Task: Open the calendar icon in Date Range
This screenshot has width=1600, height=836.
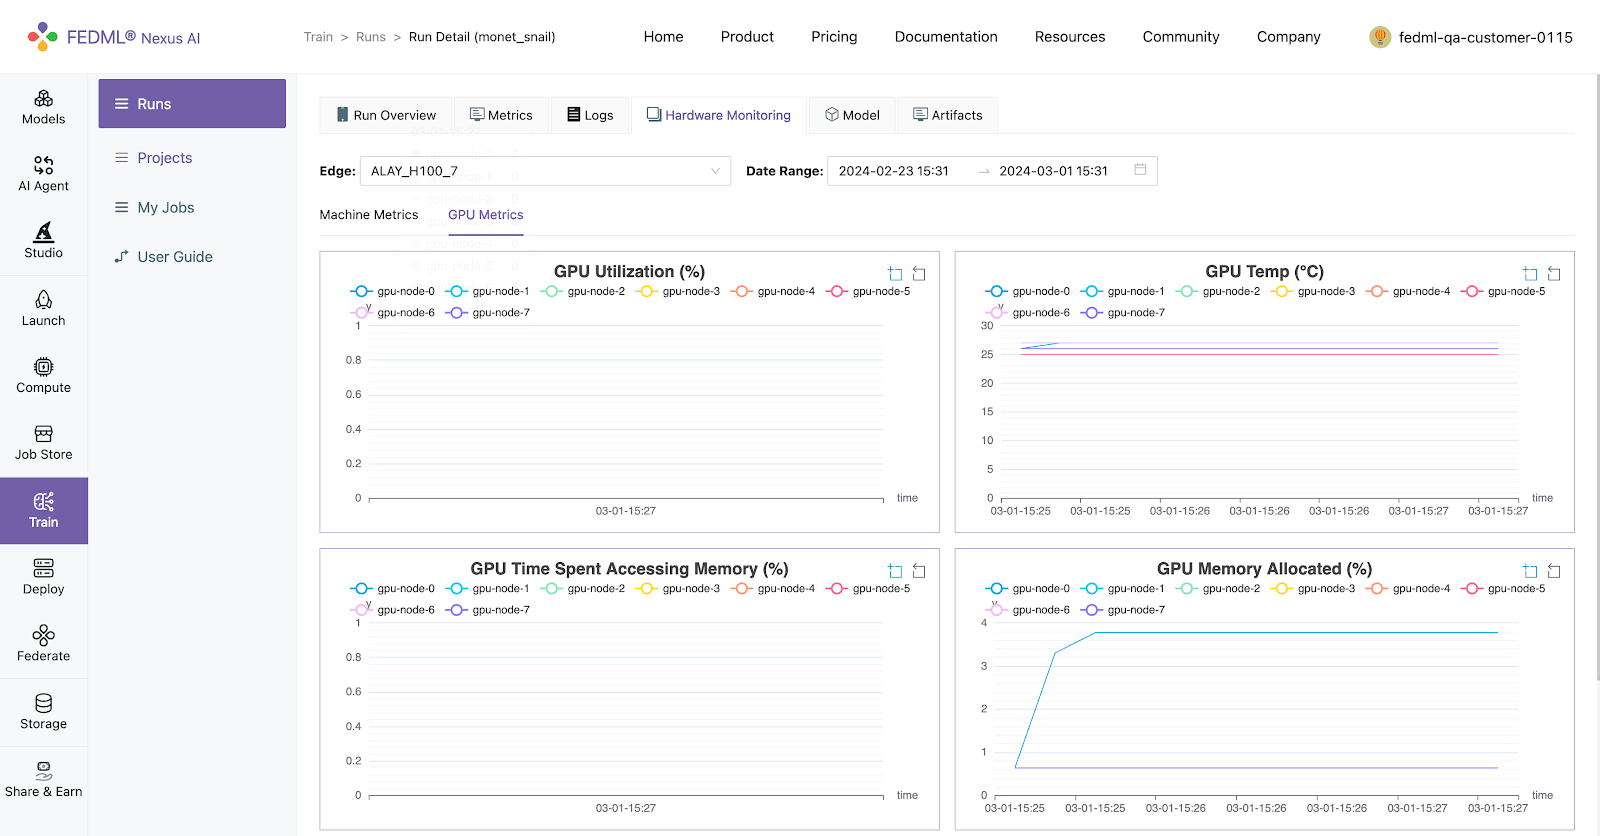Action: pos(1140,170)
